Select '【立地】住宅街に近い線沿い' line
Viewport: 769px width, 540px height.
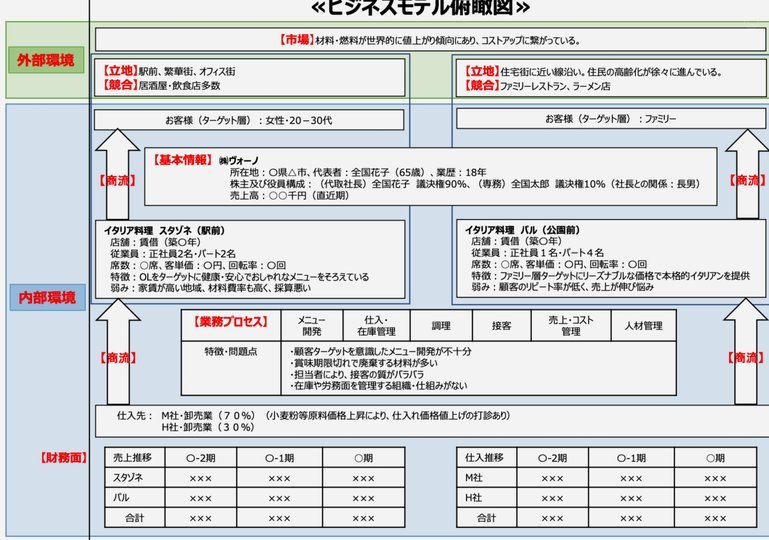(x=592, y=72)
